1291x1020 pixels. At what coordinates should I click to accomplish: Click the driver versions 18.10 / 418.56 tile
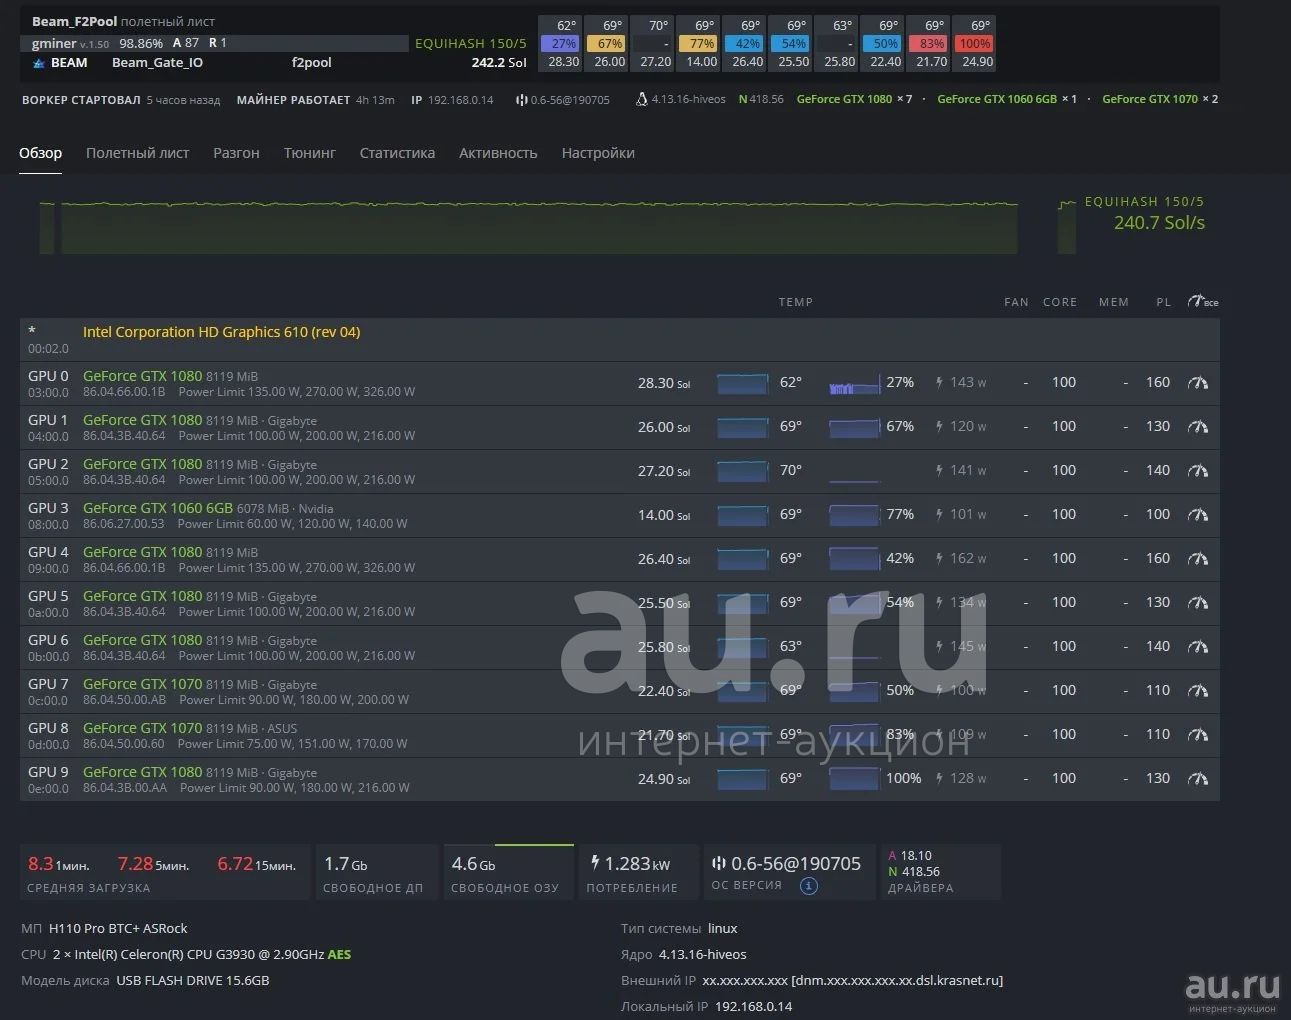pyautogui.click(x=941, y=873)
